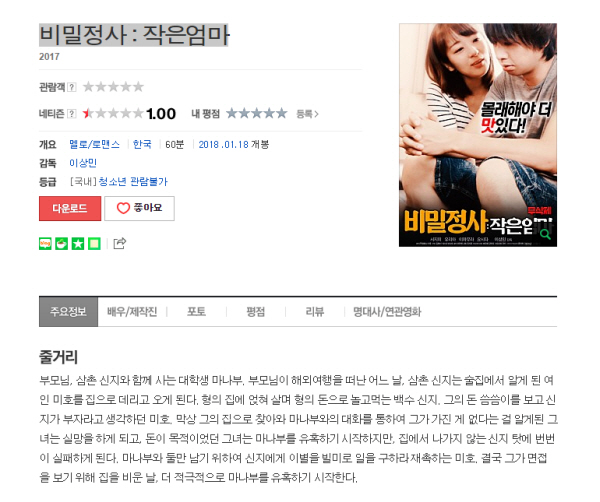Share to Naver cafe icon
Screen dimensions: 600x502
(x=62, y=243)
